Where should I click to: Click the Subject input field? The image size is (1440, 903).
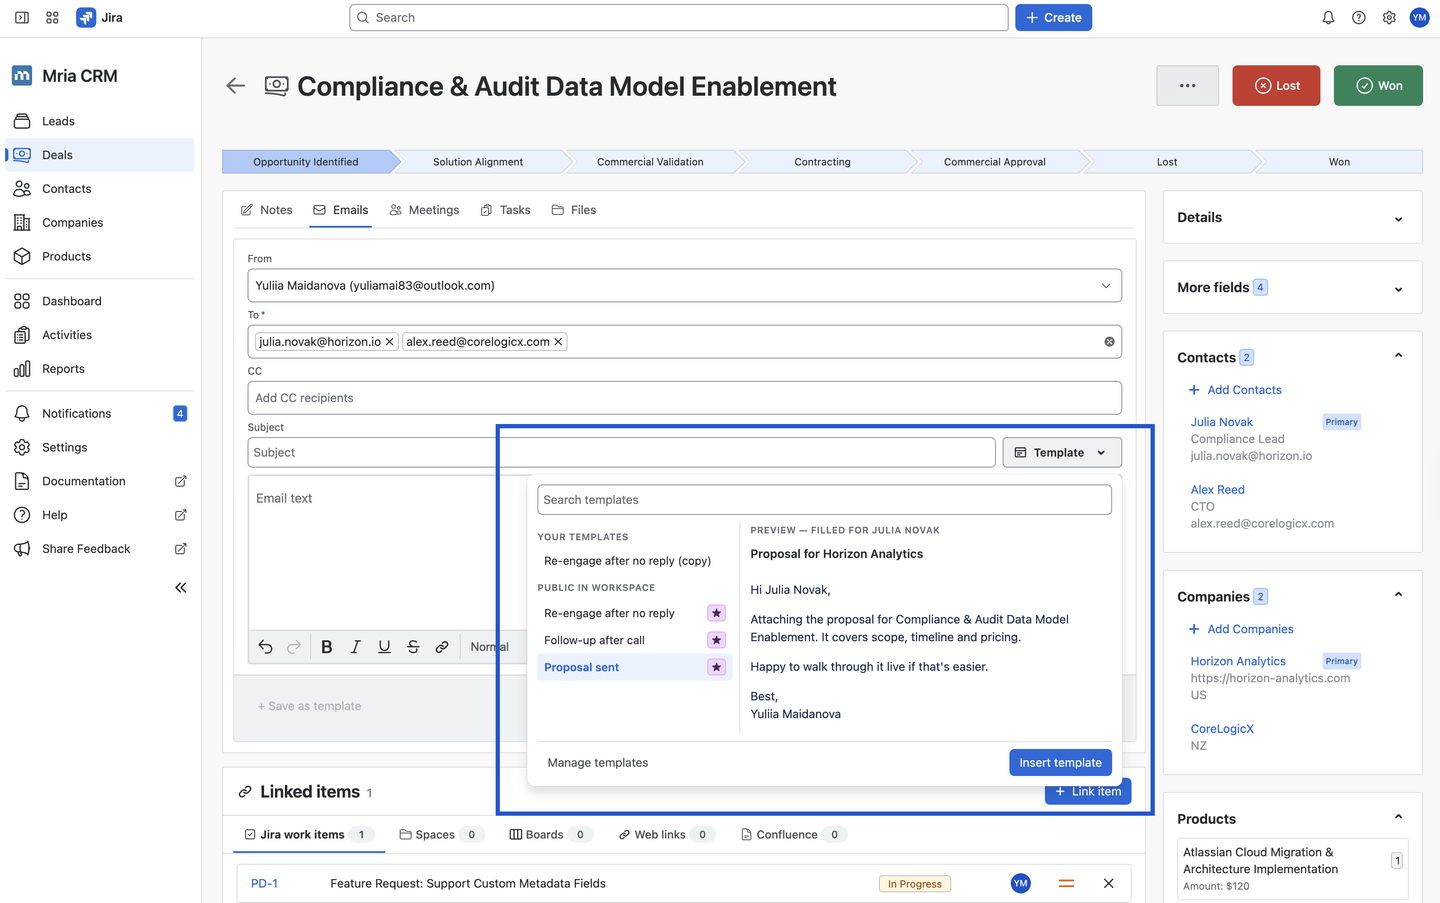[621, 453]
